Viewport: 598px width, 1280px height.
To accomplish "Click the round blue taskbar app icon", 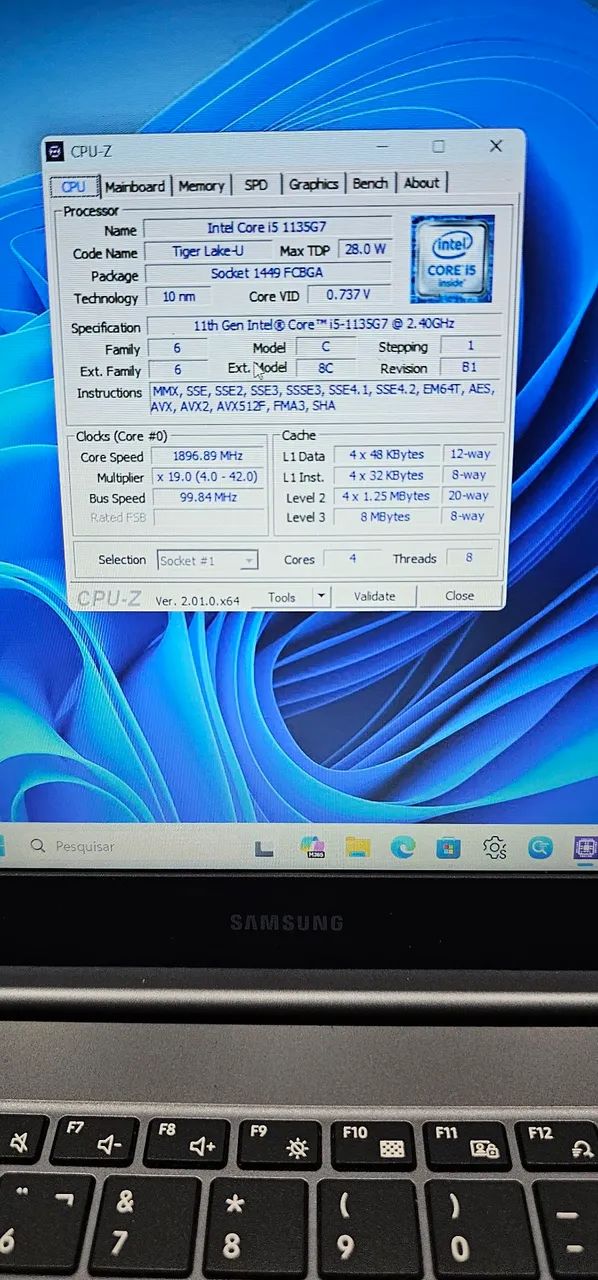I will tap(540, 848).
